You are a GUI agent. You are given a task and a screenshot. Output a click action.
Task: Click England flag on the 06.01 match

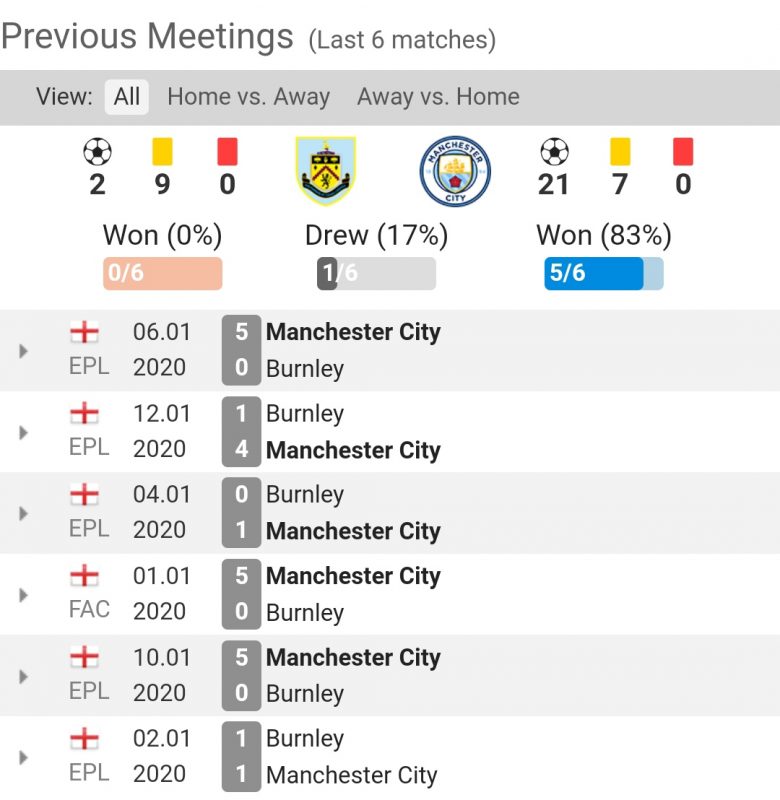click(x=86, y=331)
